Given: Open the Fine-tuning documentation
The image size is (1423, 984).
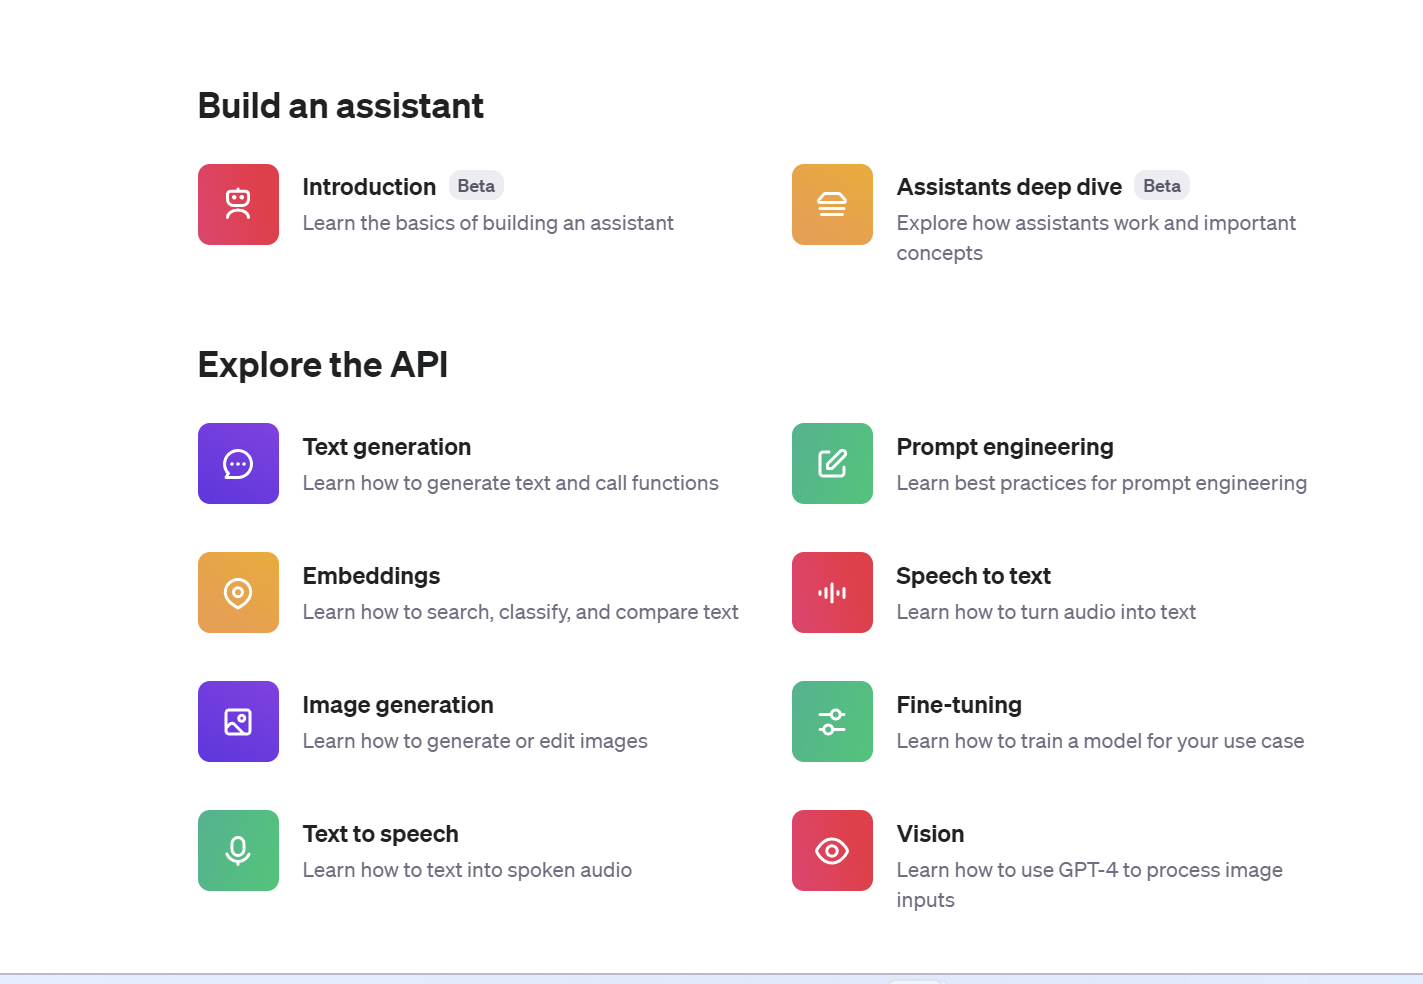Looking at the screenshot, I should pos(959,705).
